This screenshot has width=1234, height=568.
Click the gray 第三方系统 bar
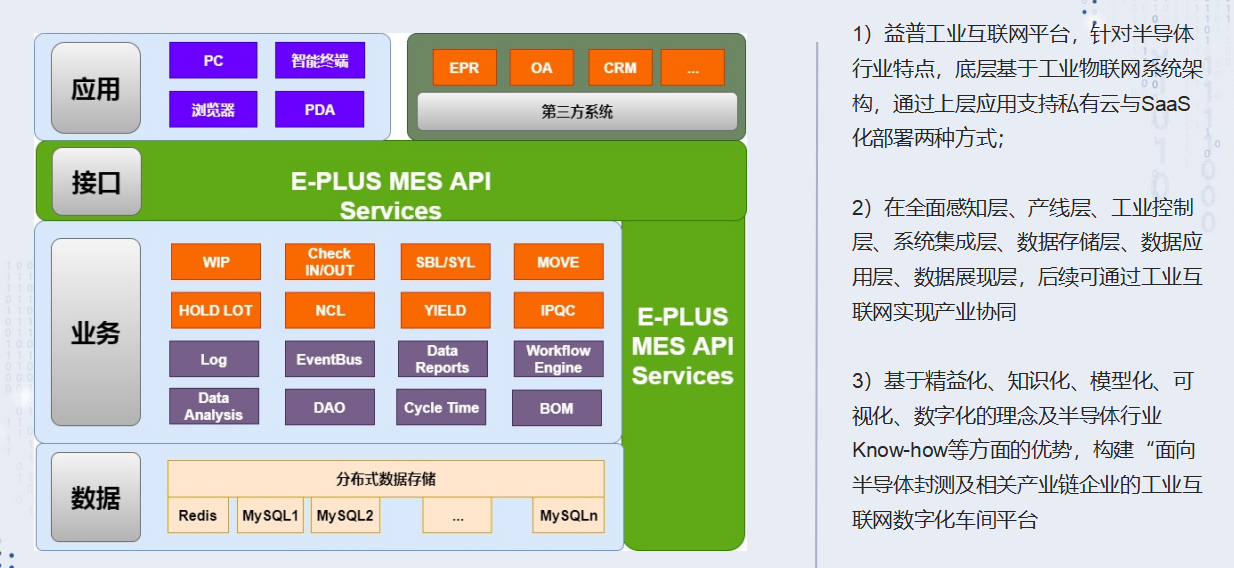(x=577, y=112)
